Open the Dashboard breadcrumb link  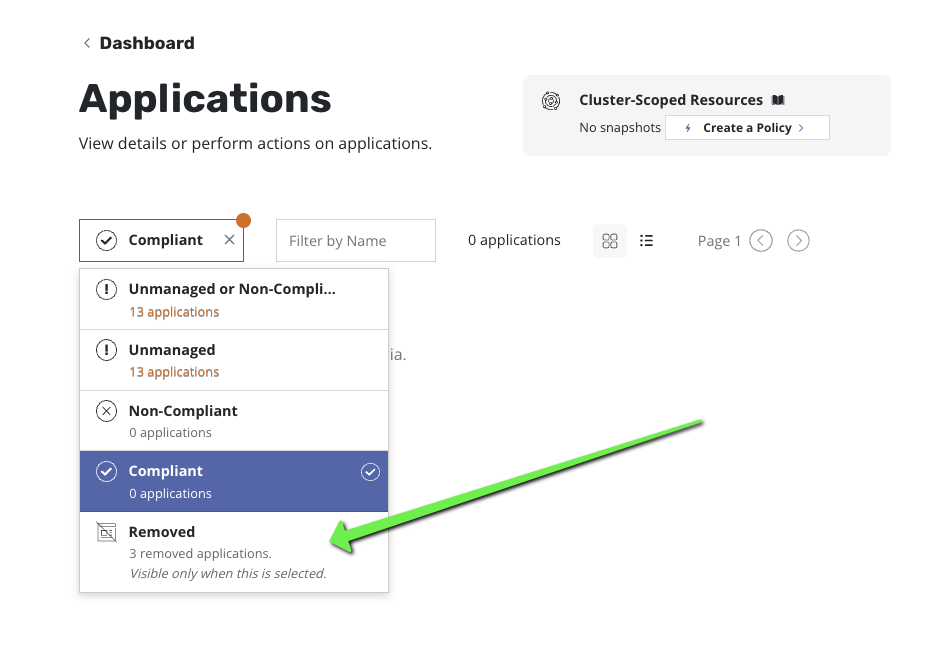(147, 43)
